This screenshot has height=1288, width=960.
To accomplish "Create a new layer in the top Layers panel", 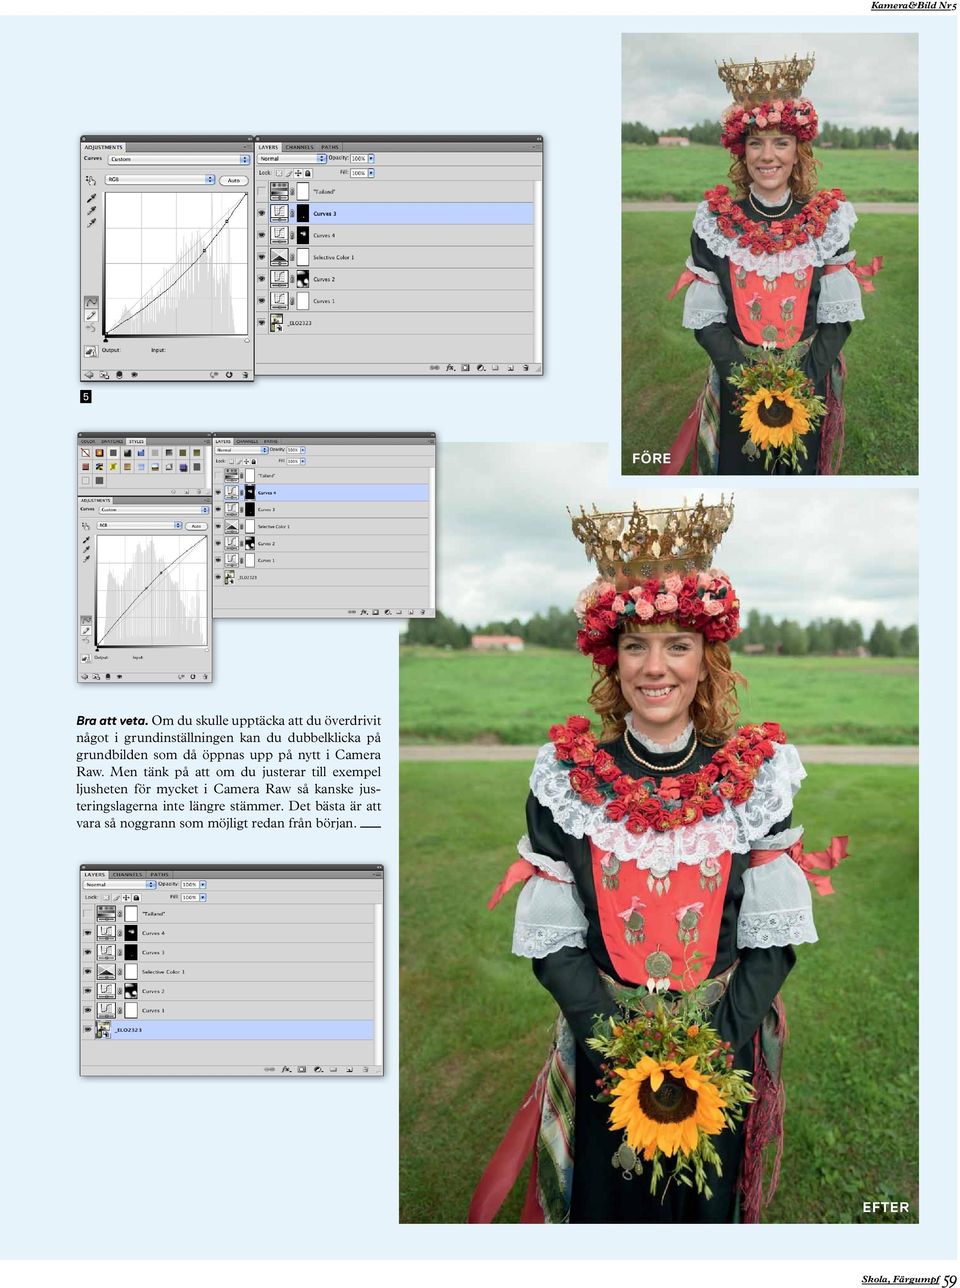I will click(511, 368).
